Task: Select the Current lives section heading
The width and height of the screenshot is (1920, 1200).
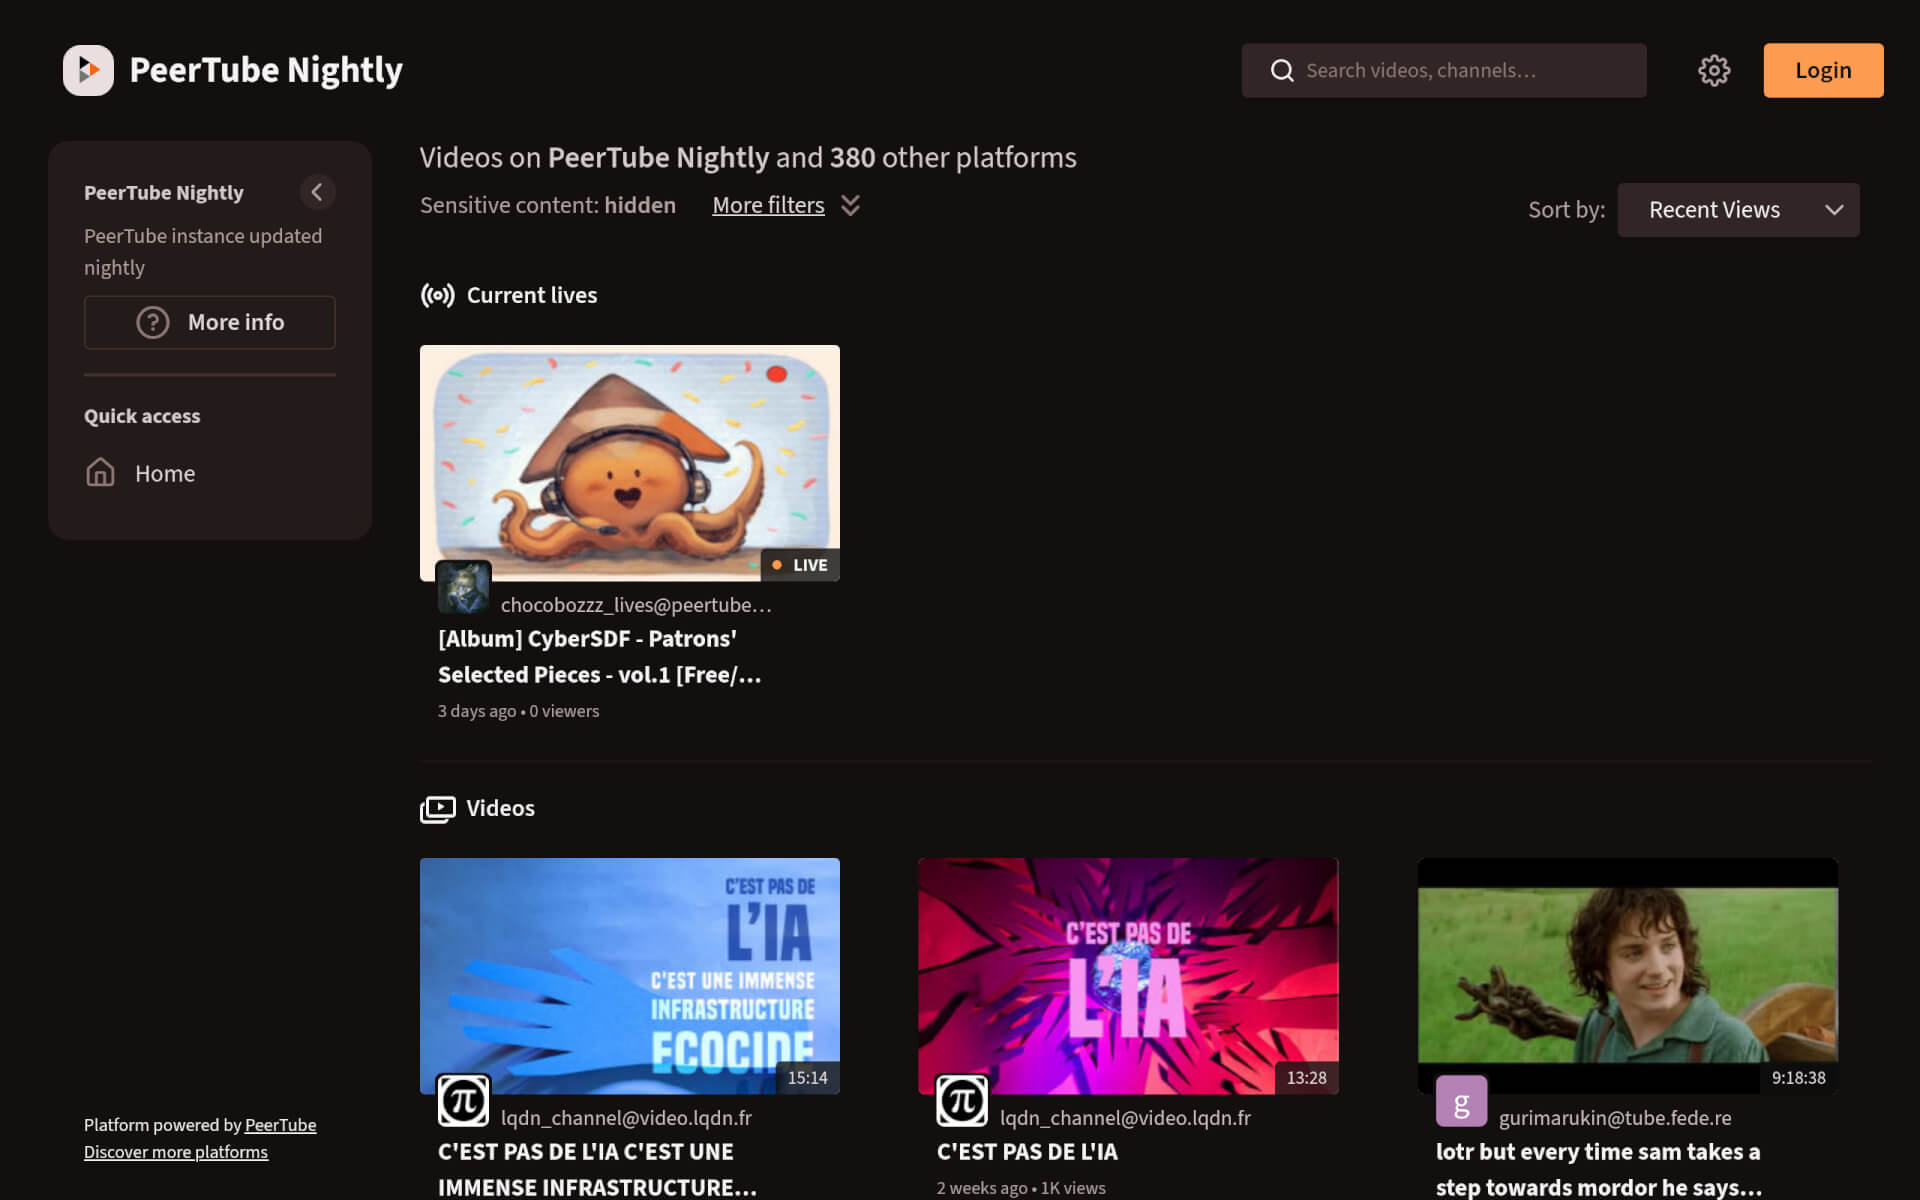Action: pos(531,294)
